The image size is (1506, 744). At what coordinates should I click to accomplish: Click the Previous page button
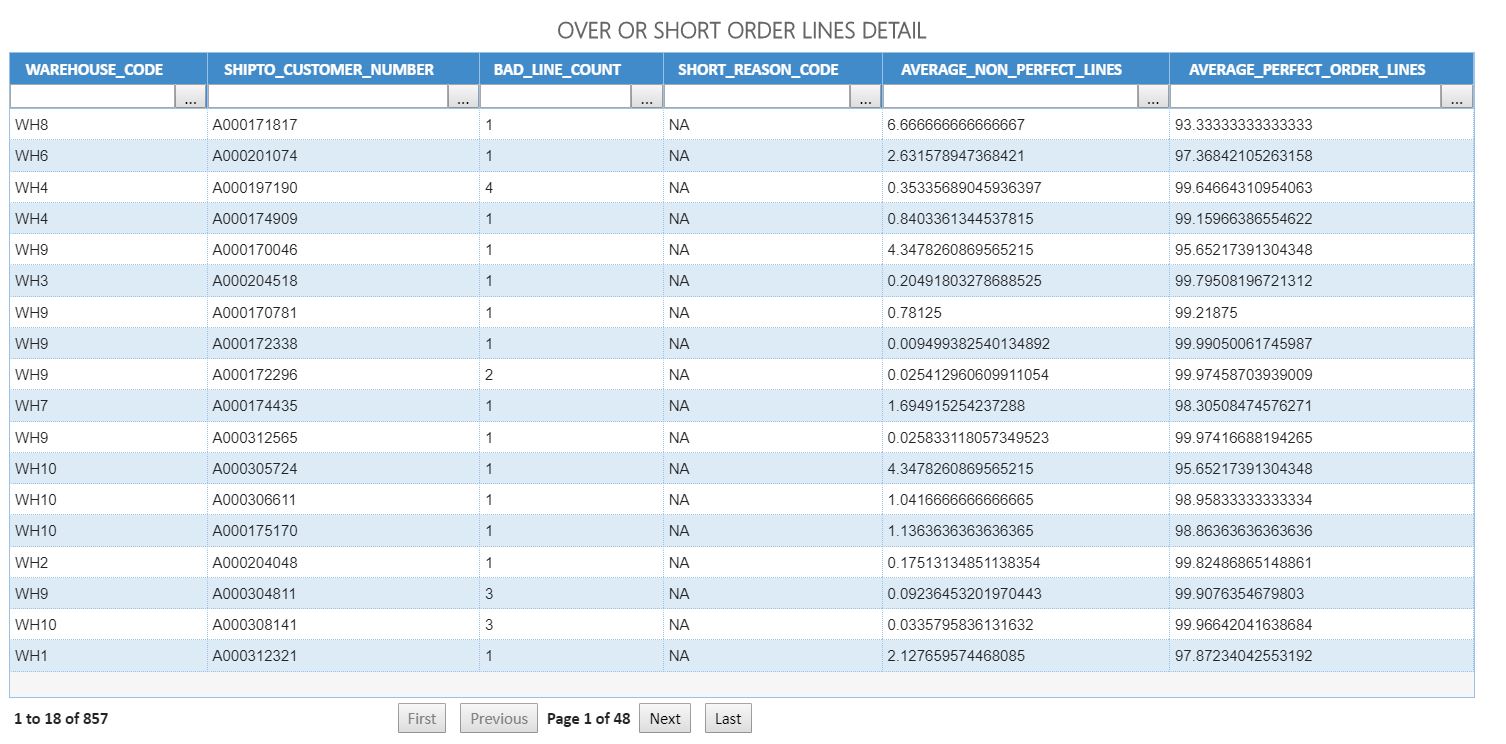497,718
